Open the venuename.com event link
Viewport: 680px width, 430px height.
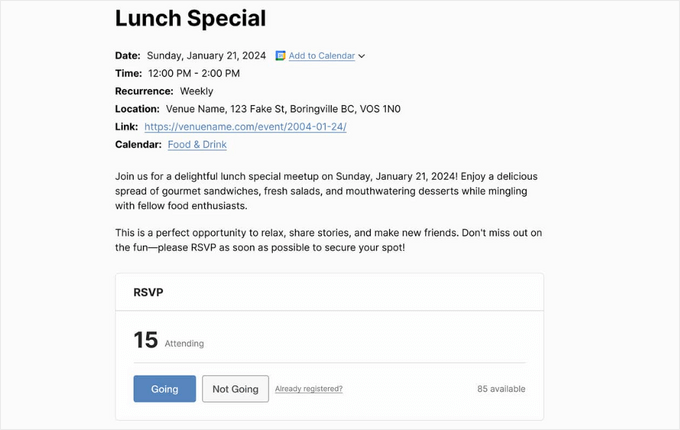coord(245,127)
